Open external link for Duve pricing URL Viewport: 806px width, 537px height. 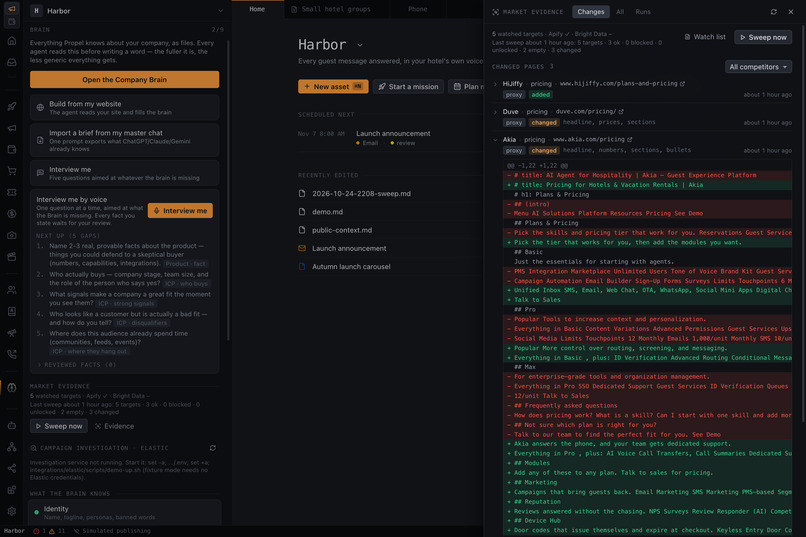621,112
